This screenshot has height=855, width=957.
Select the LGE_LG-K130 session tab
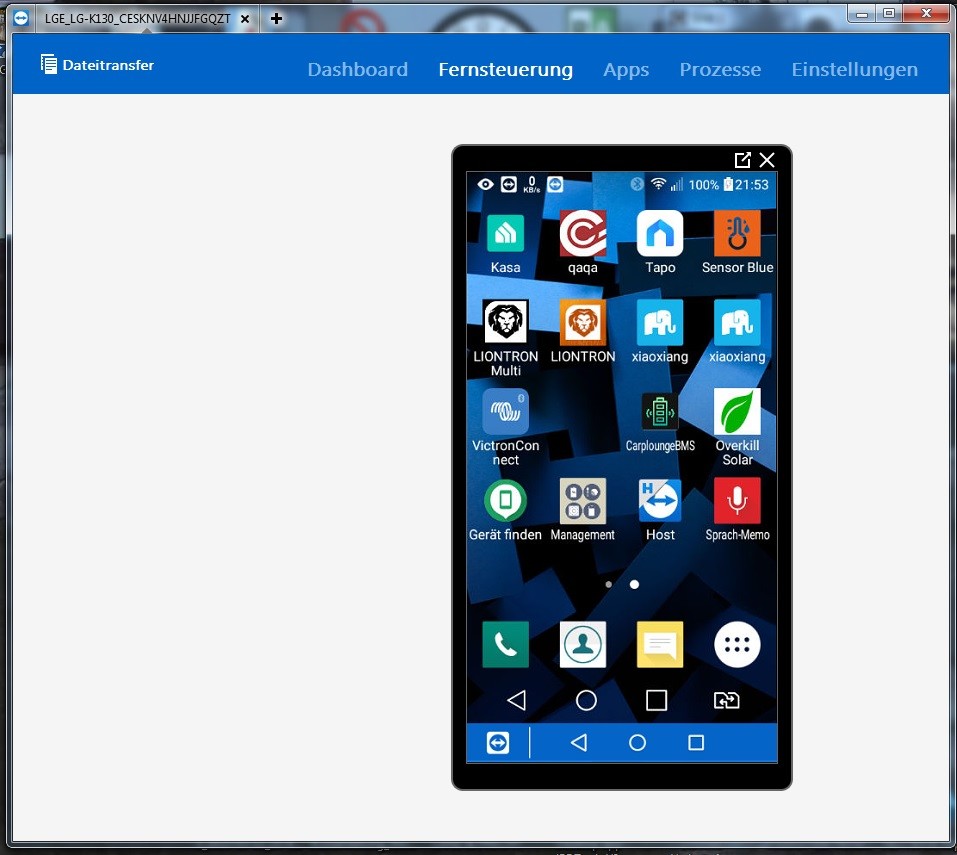(x=138, y=19)
